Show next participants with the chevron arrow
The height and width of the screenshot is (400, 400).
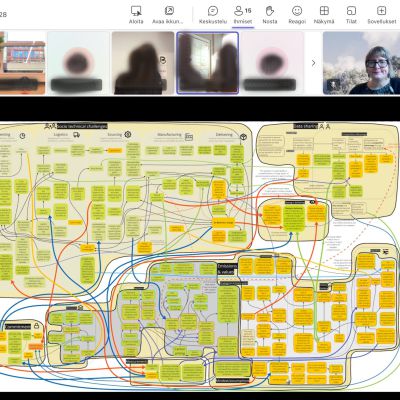point(313,63)
